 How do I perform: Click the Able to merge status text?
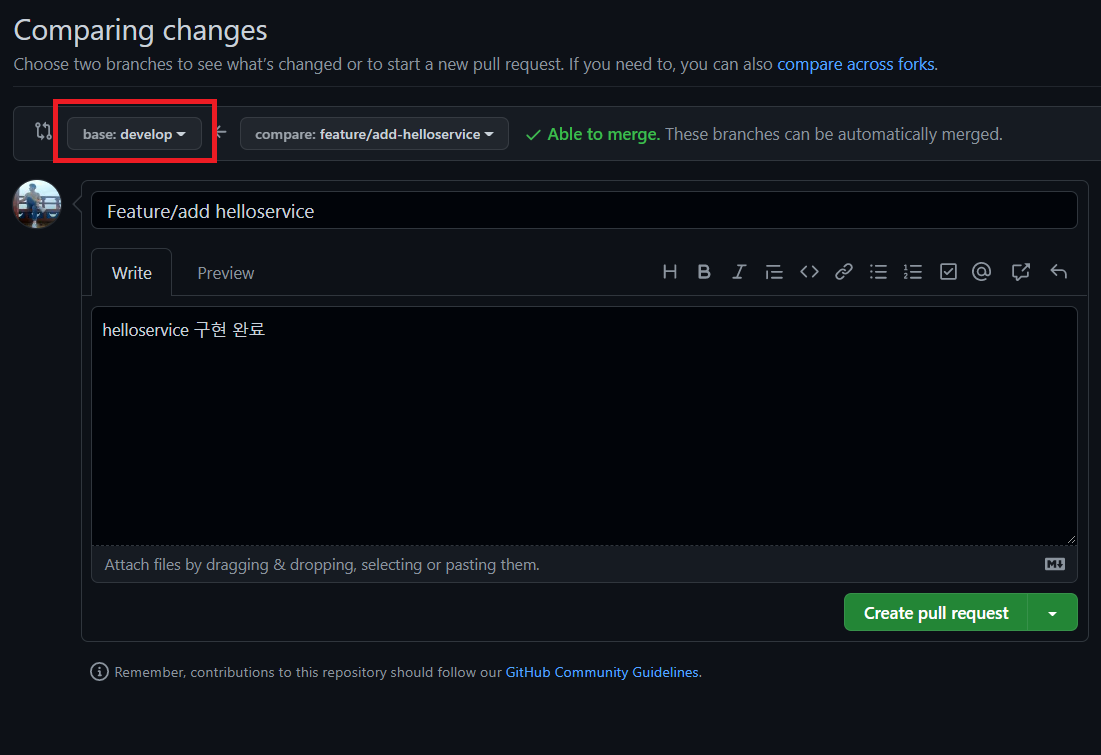coord(603,134)
